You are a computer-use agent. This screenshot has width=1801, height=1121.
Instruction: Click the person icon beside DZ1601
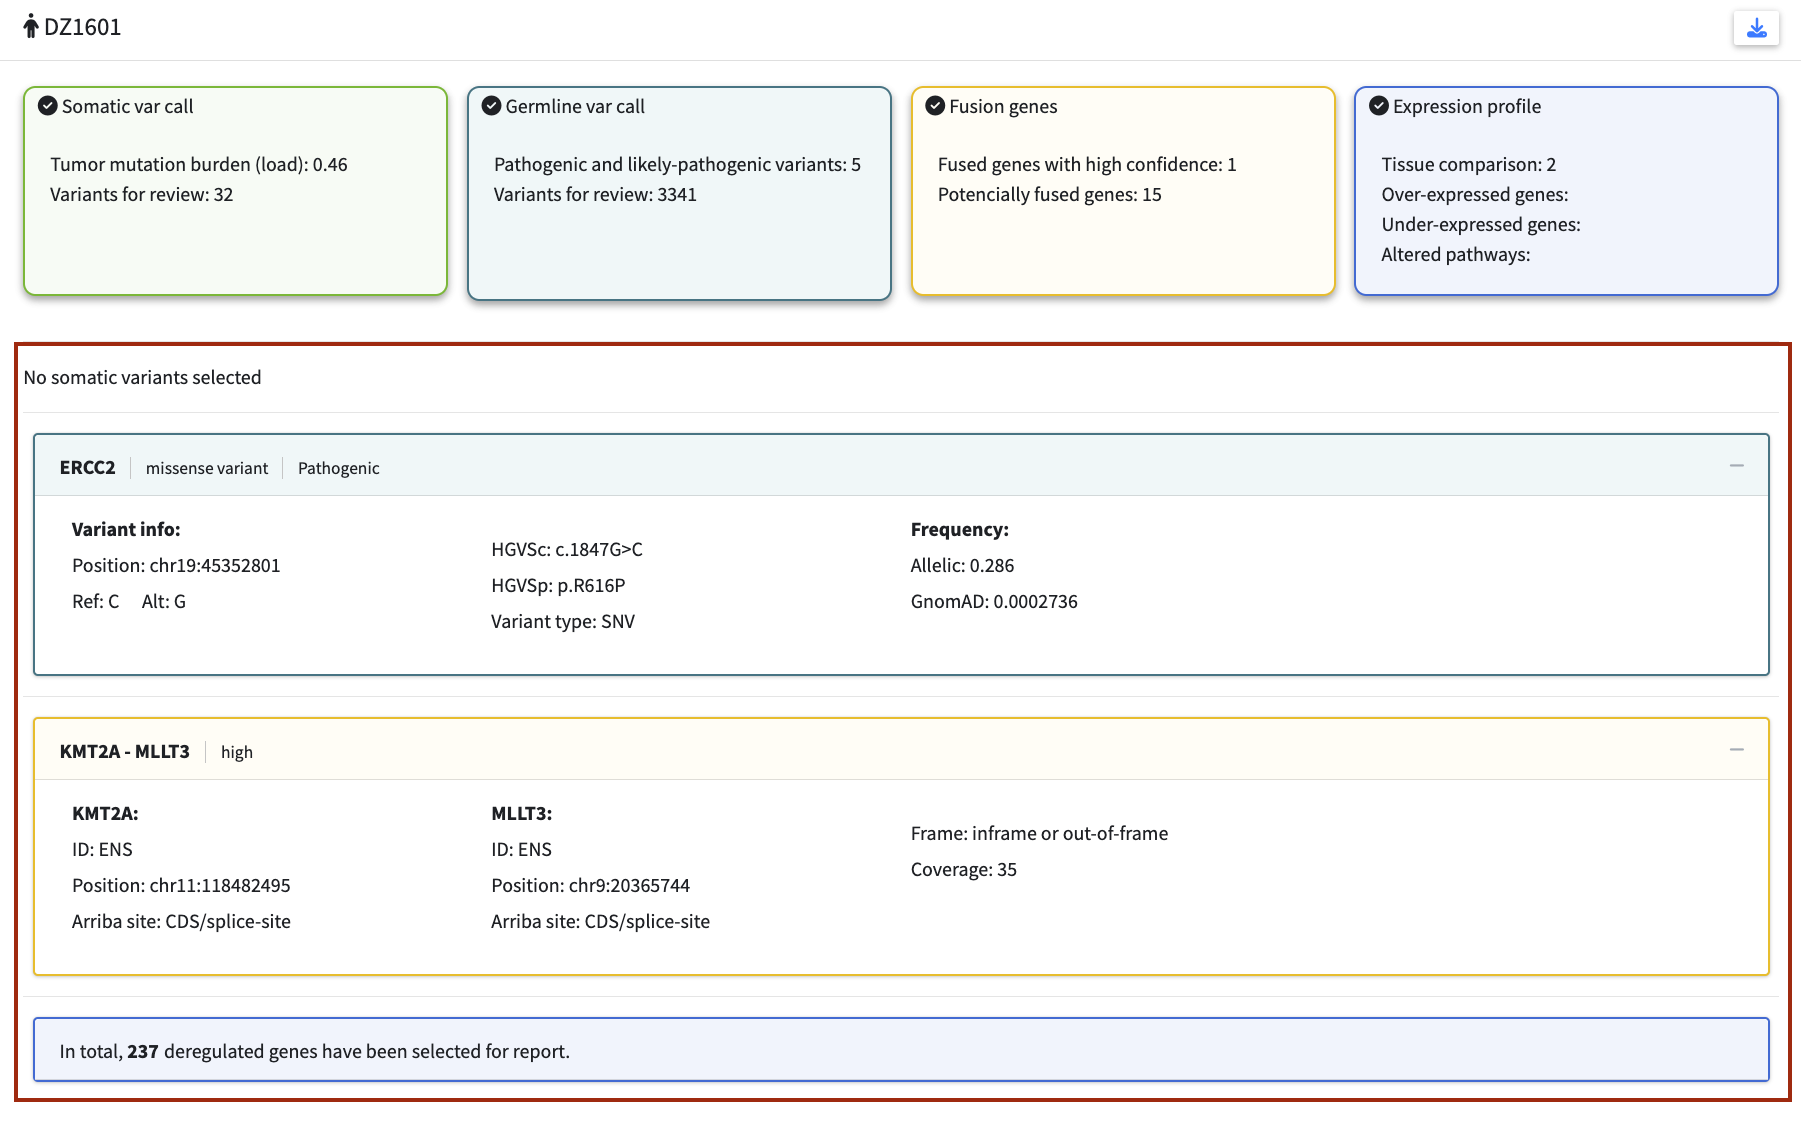tap(31, 27)
